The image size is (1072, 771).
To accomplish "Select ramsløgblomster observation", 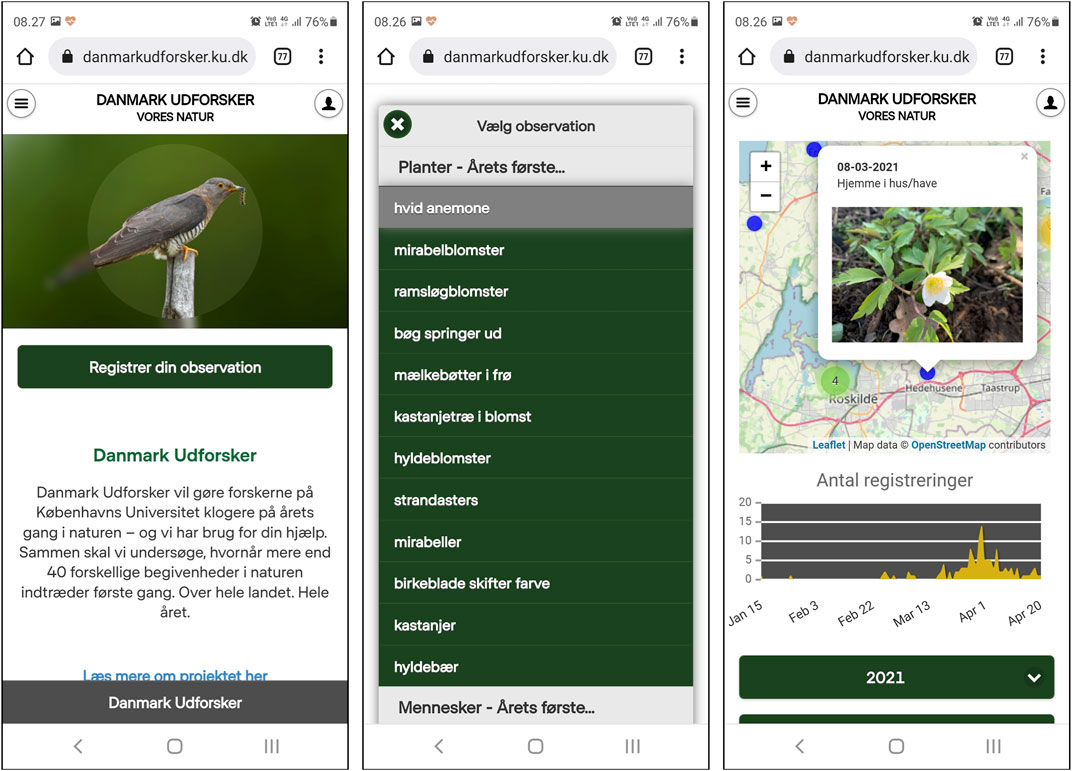I will (536, 291).
